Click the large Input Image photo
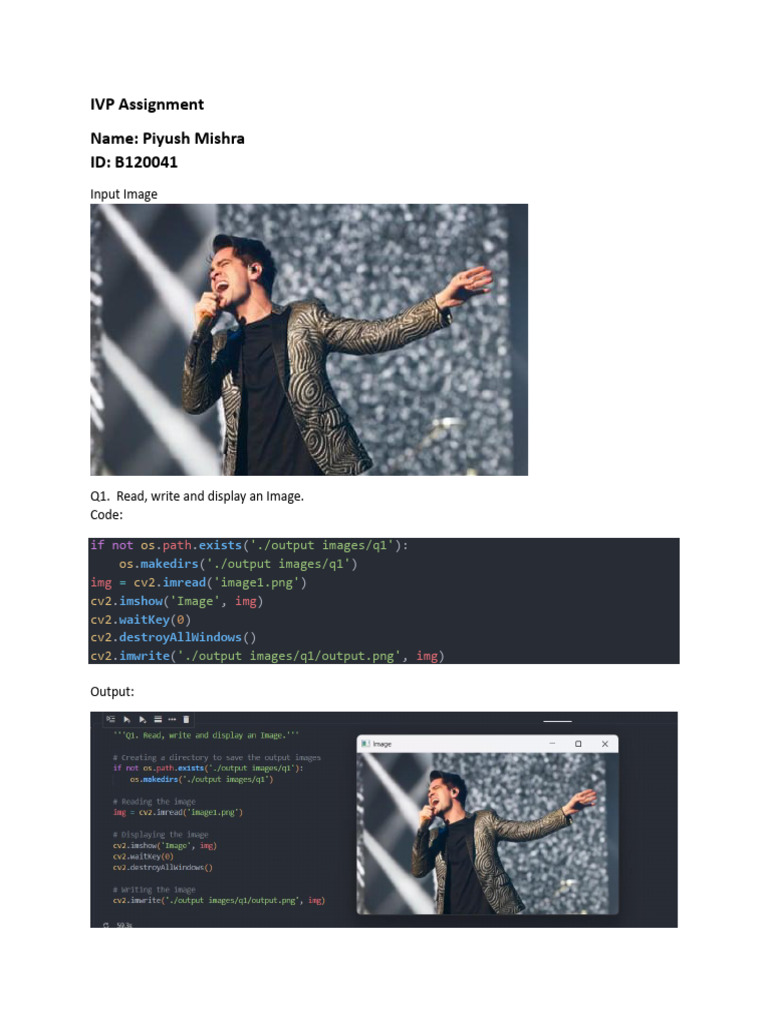Image resolution: width=768 pixels, height=1024 pixels. coord(309,340)
